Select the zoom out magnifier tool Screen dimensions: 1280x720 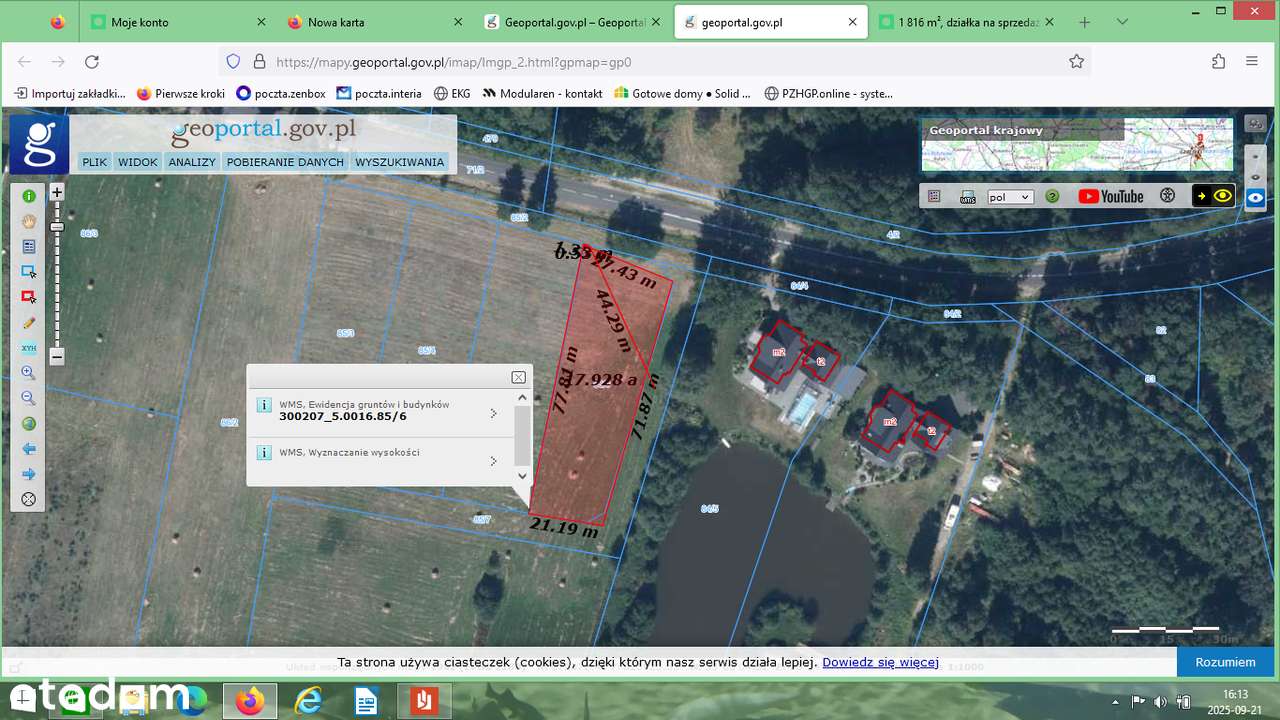pyautogui.click(x=29, y=398)
